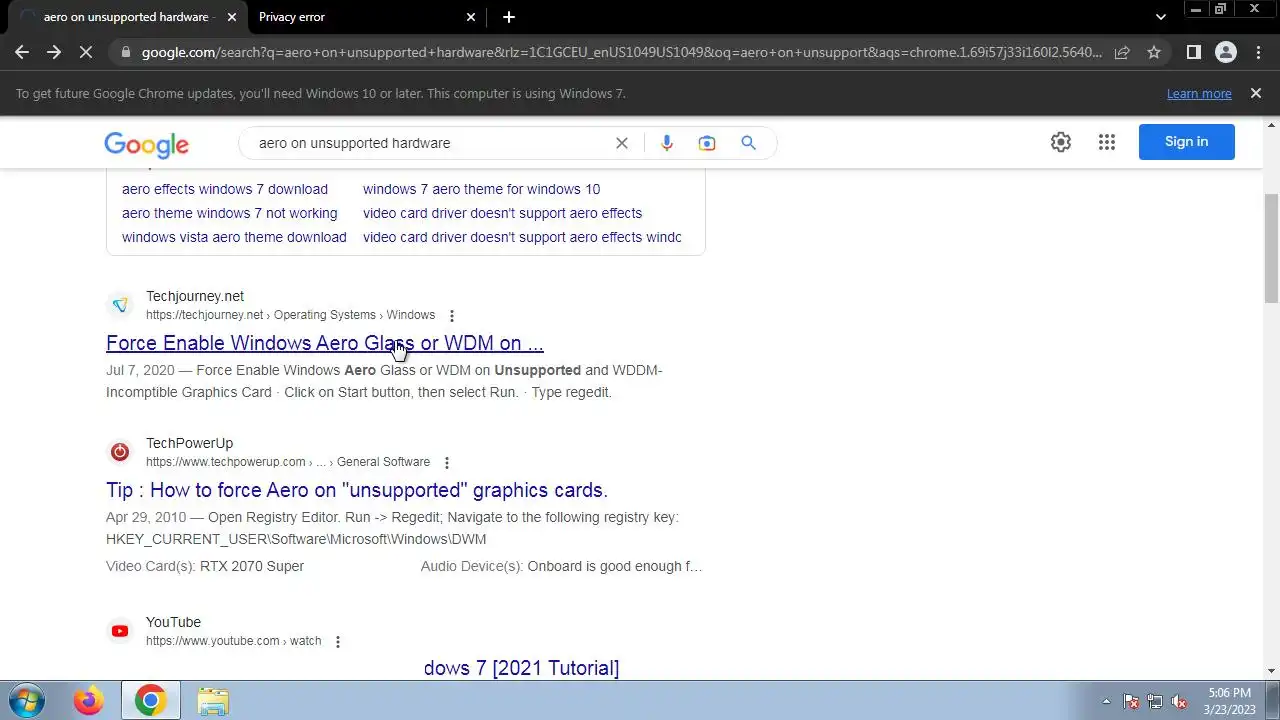The width and height of the screenshot is (1280, 720).
Task: Open Techjourney.net result options menu
Action: click(x=452, y=316)
